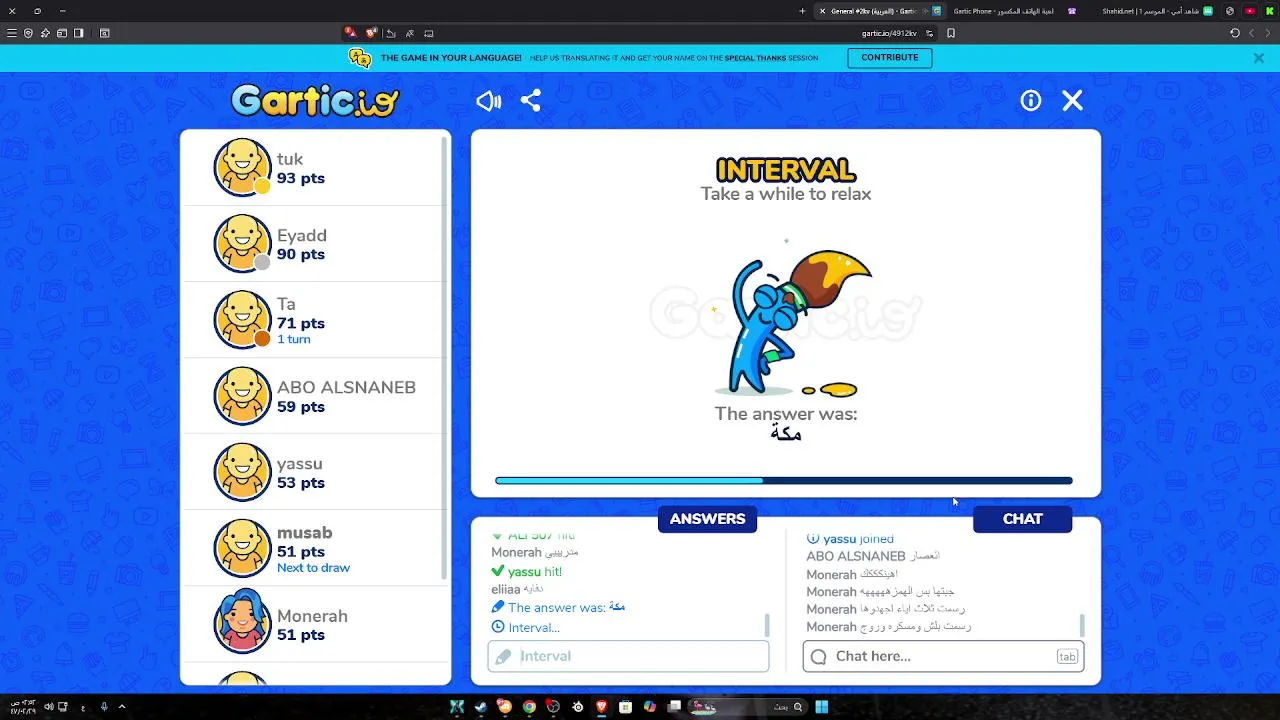The width and height of the screenshot is (1280, 720).
Task: Click the player list scrollbar
Action: [x=446, y=358]
